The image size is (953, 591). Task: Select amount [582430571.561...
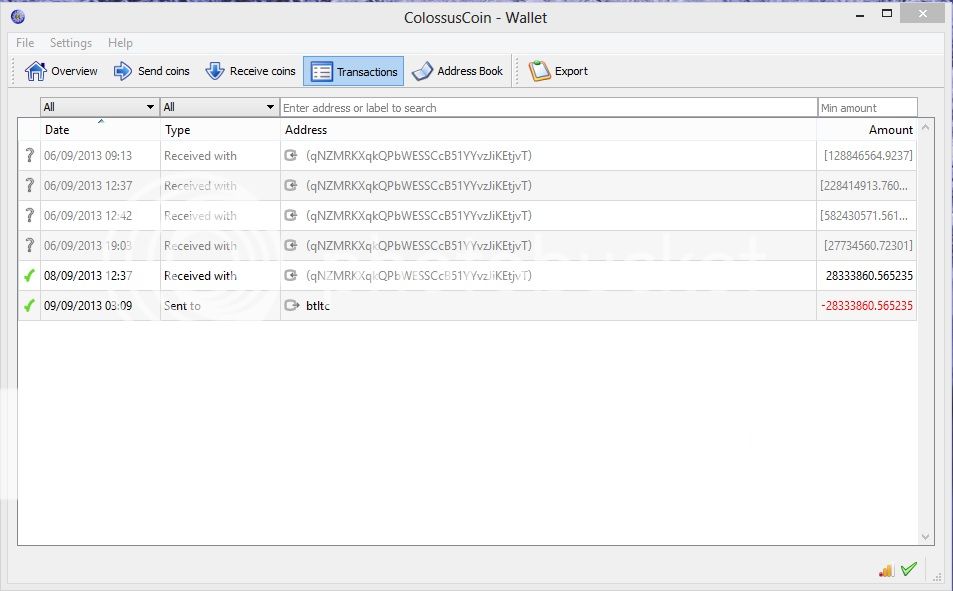[864, 215]
